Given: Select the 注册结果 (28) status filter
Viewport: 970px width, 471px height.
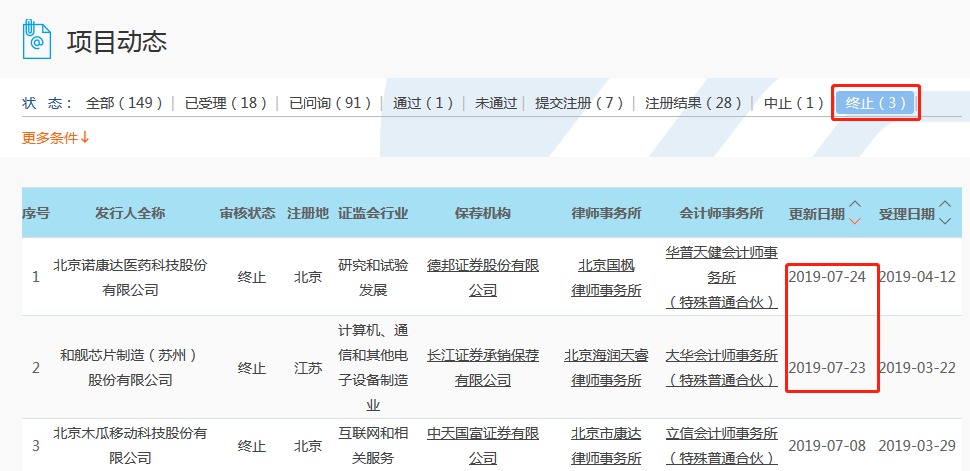Looking at the screenshot, I should coord(693,103).
